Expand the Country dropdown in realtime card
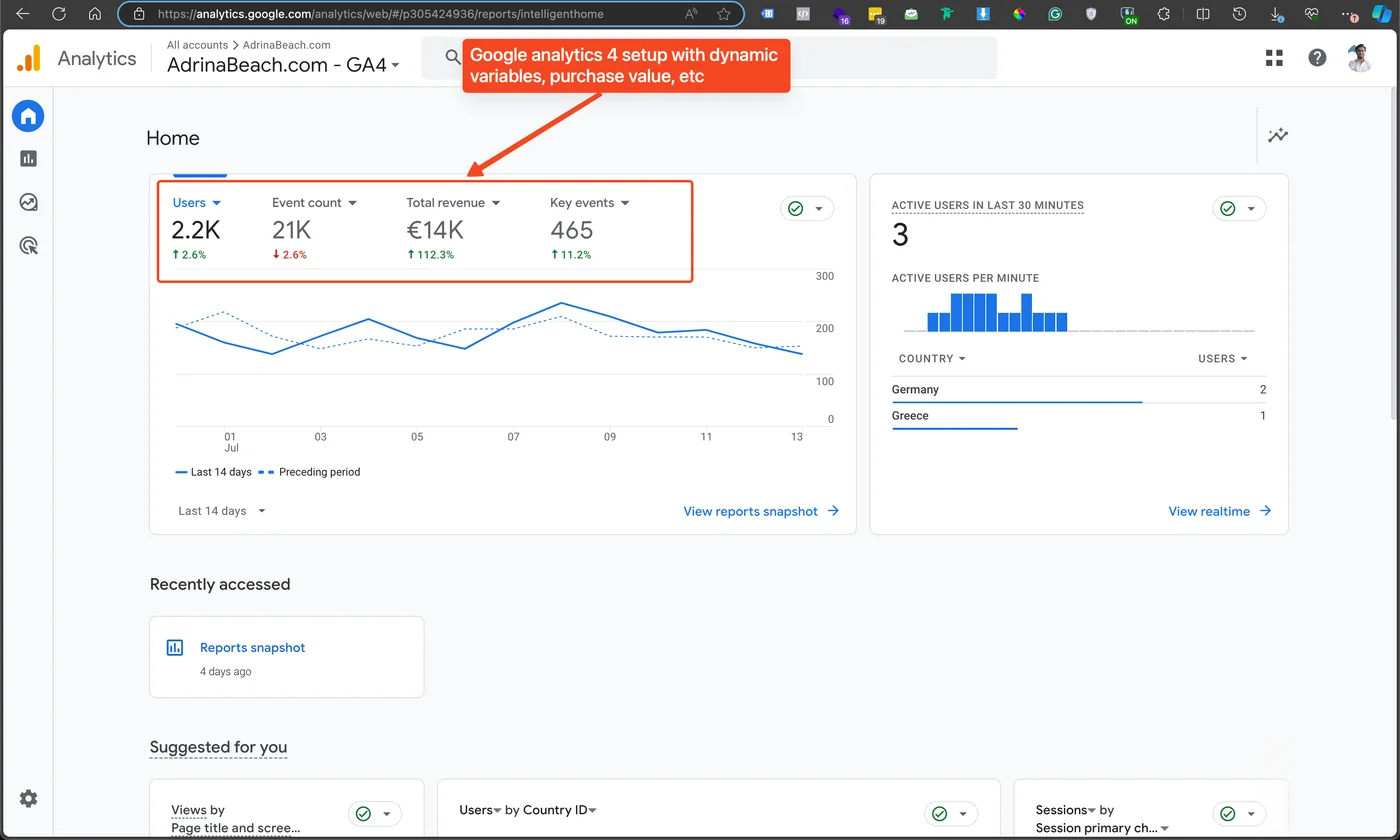 pyautogui.click(x=931, y=358)
